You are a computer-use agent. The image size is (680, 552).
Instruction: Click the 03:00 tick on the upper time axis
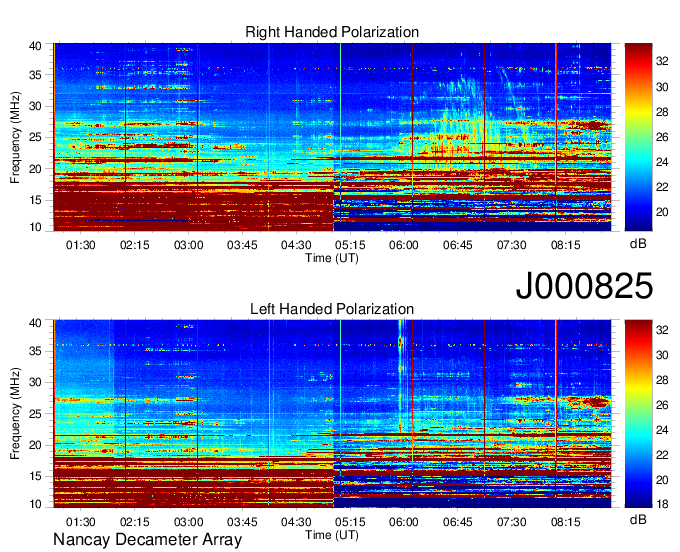tap(189, 245)
